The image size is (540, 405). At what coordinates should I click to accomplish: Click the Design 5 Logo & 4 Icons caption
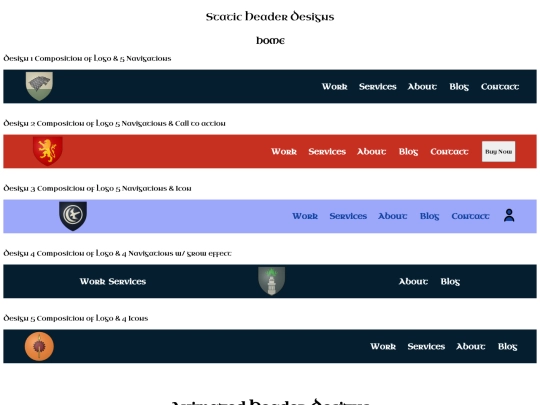pos(75,318)
